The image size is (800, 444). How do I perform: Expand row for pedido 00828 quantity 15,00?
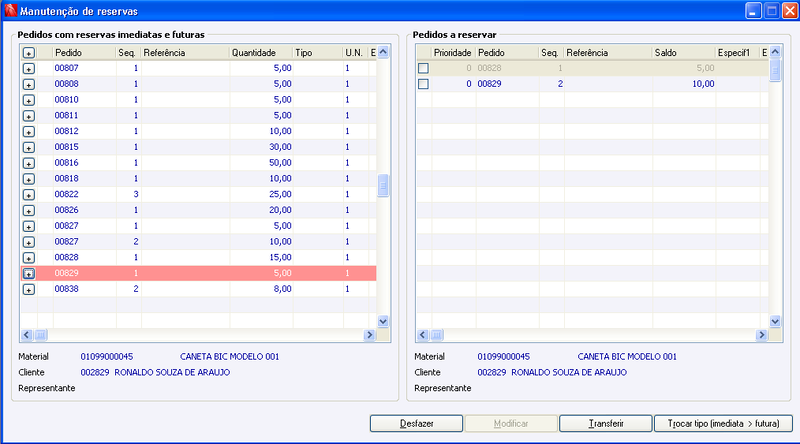29,258
